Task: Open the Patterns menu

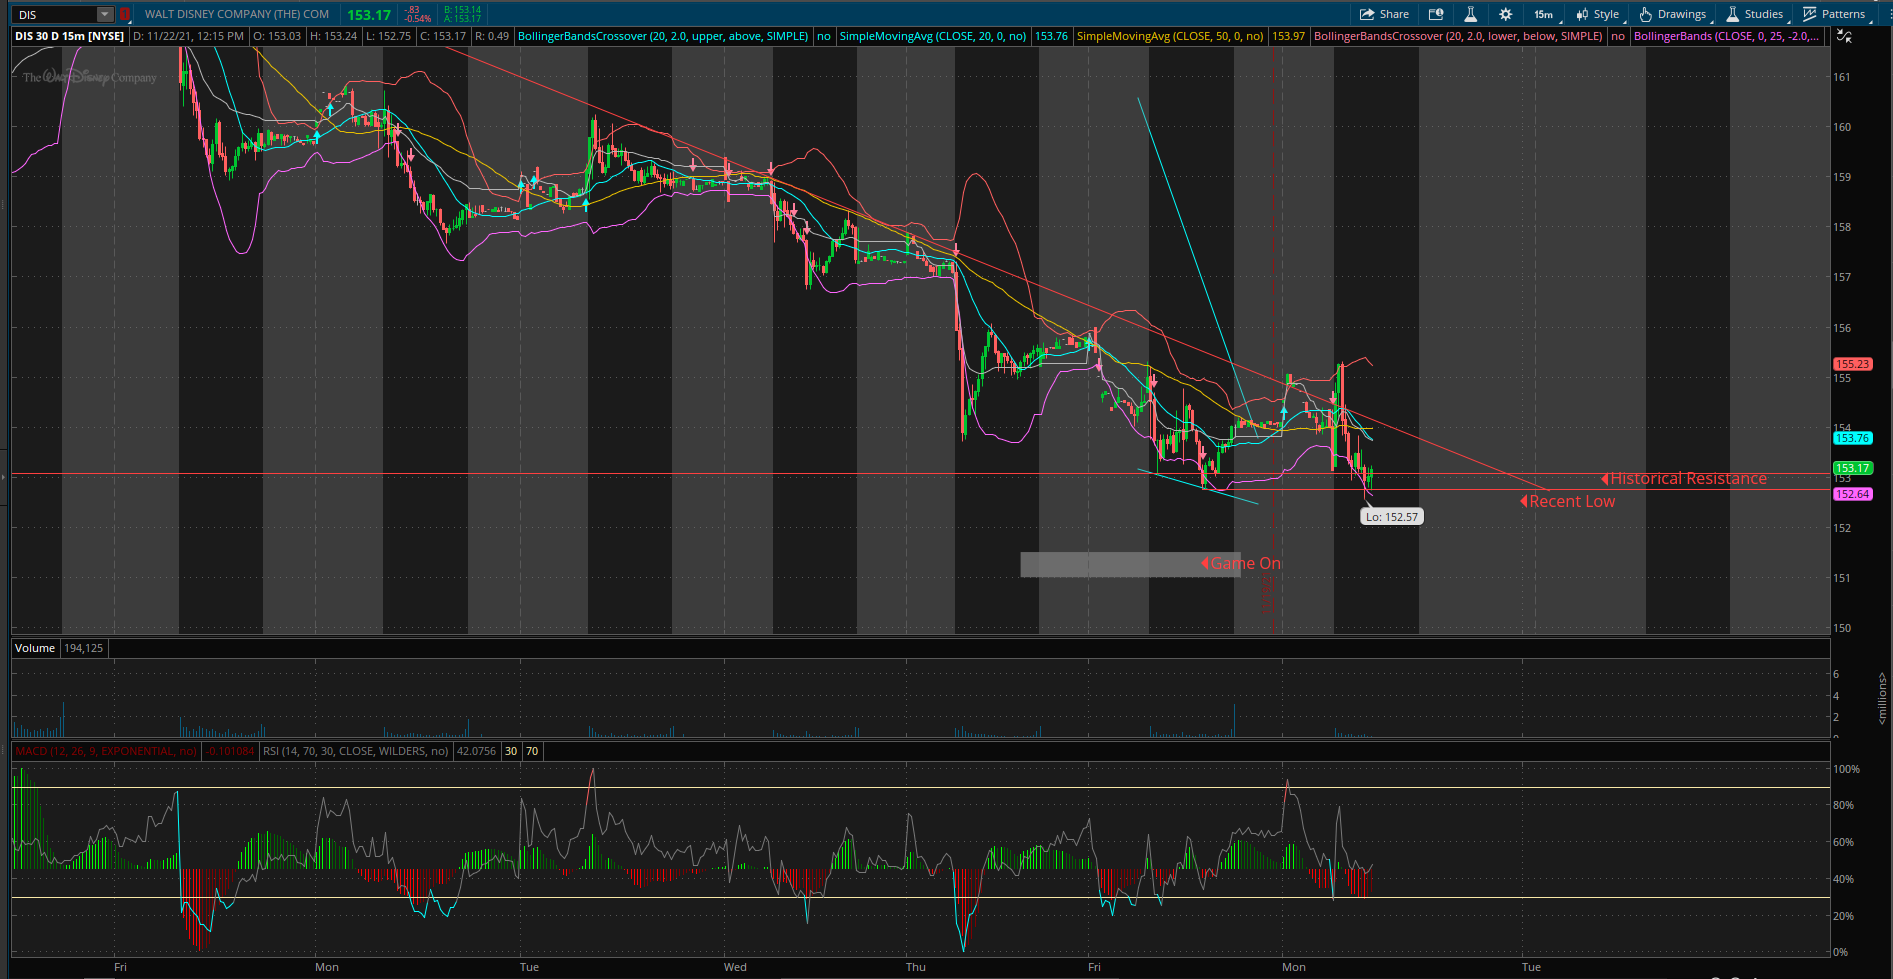Action: tap(1834, 14)
